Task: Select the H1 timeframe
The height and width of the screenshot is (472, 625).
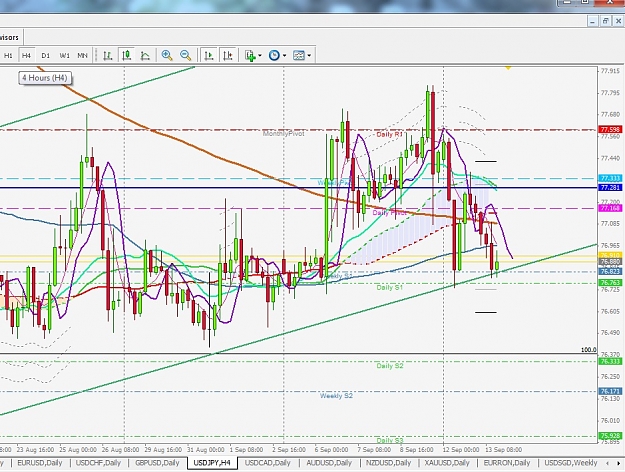Action: [8, 55]
